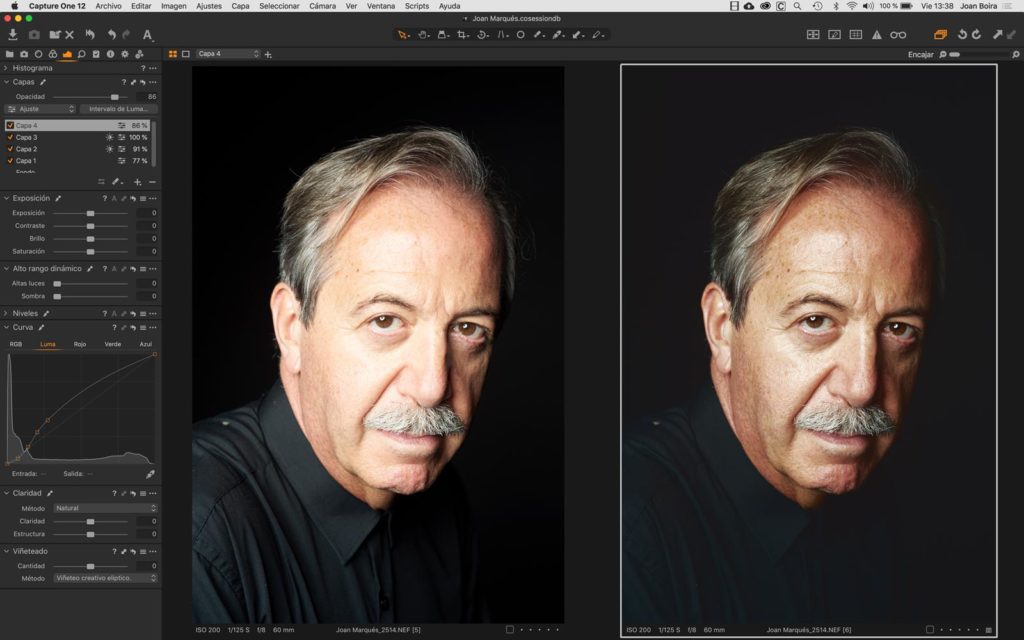This screenshot has height=640, width=1024.
Task: Click the Encajar zoom fit label
Action: 921,55
